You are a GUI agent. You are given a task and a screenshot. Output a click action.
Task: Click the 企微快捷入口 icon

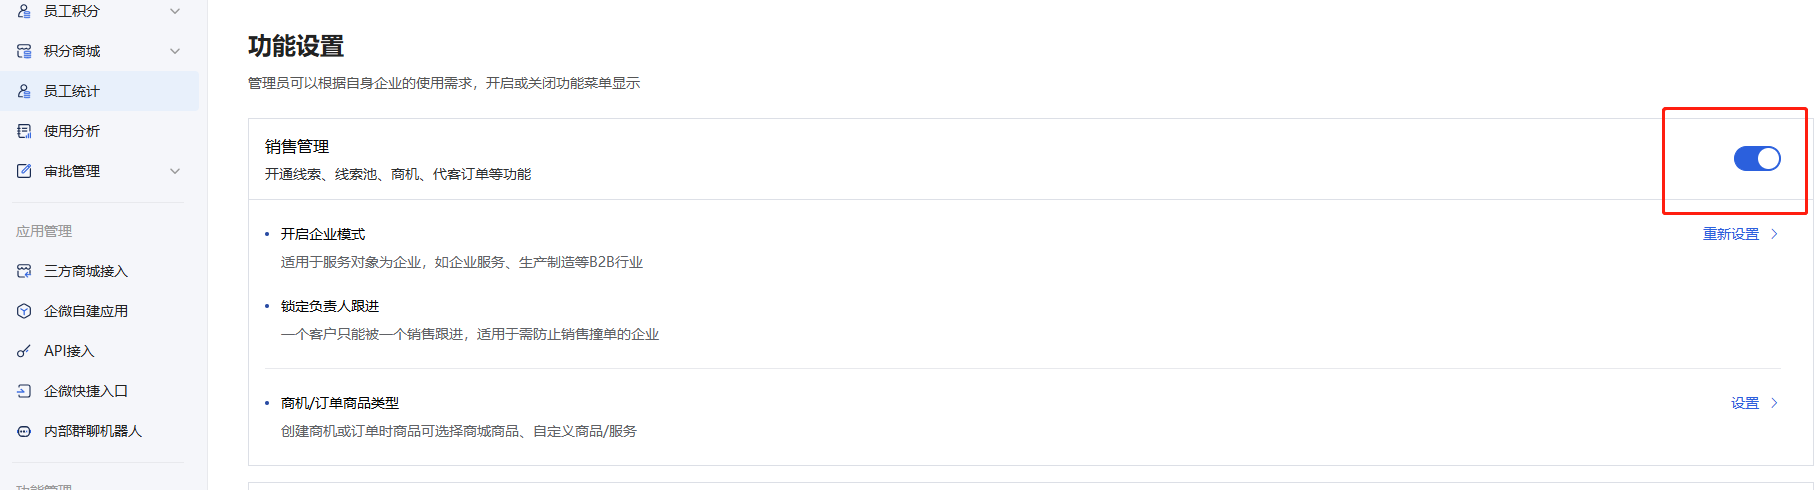[24, 391]
